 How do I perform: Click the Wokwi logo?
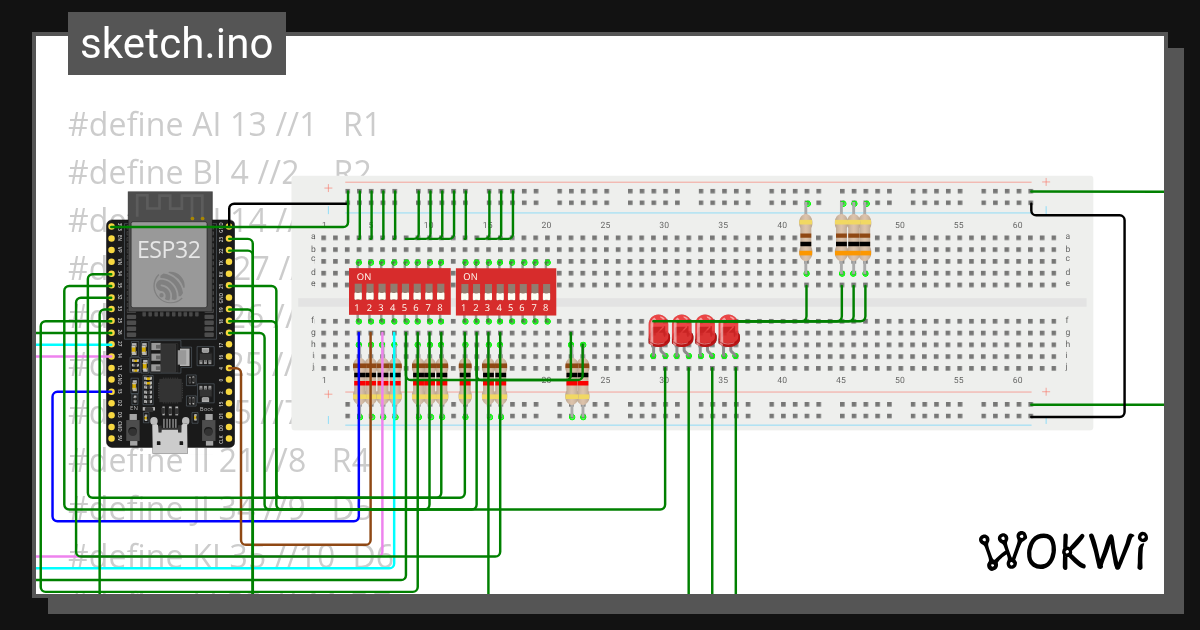point(1063,551)
